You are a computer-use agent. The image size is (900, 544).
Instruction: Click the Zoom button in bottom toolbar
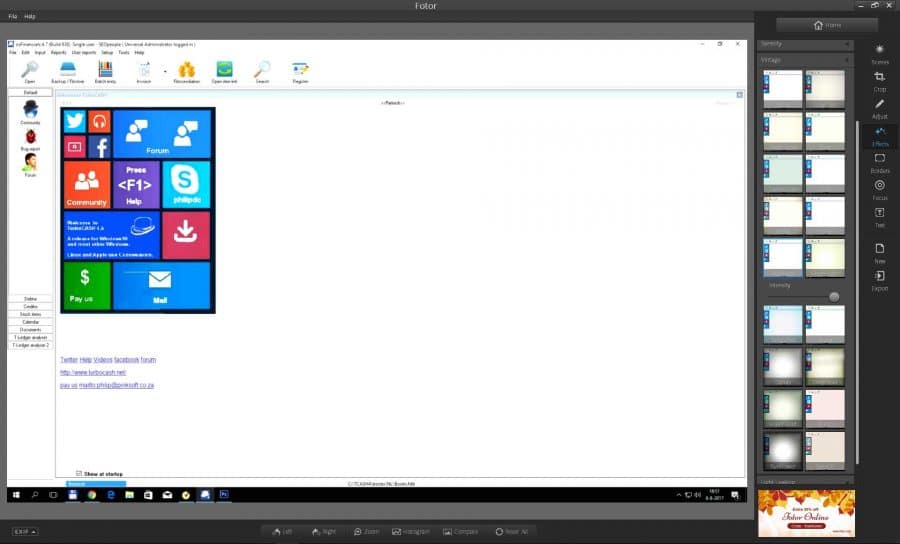point(367,531)
